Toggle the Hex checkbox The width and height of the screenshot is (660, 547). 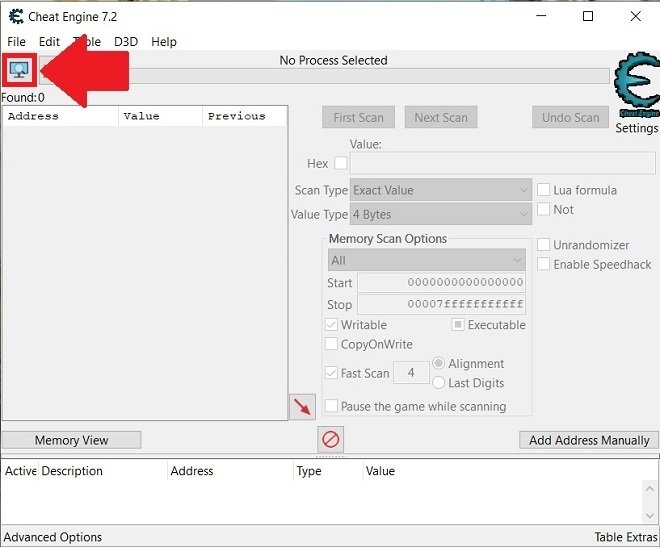[x=341, y=163]
